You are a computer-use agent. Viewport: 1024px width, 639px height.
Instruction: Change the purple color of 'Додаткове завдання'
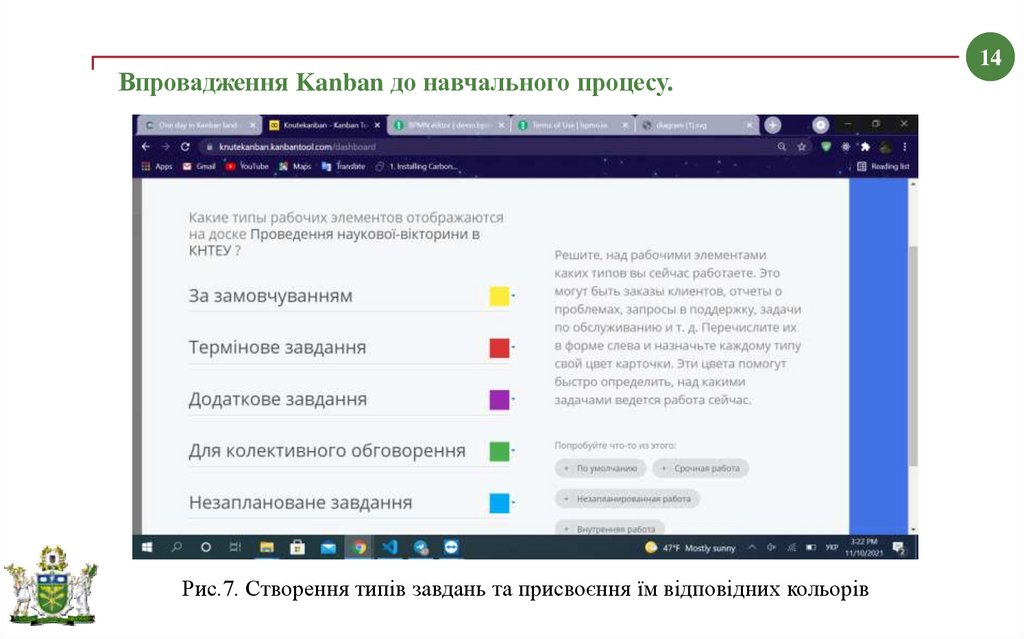(500, 399)
